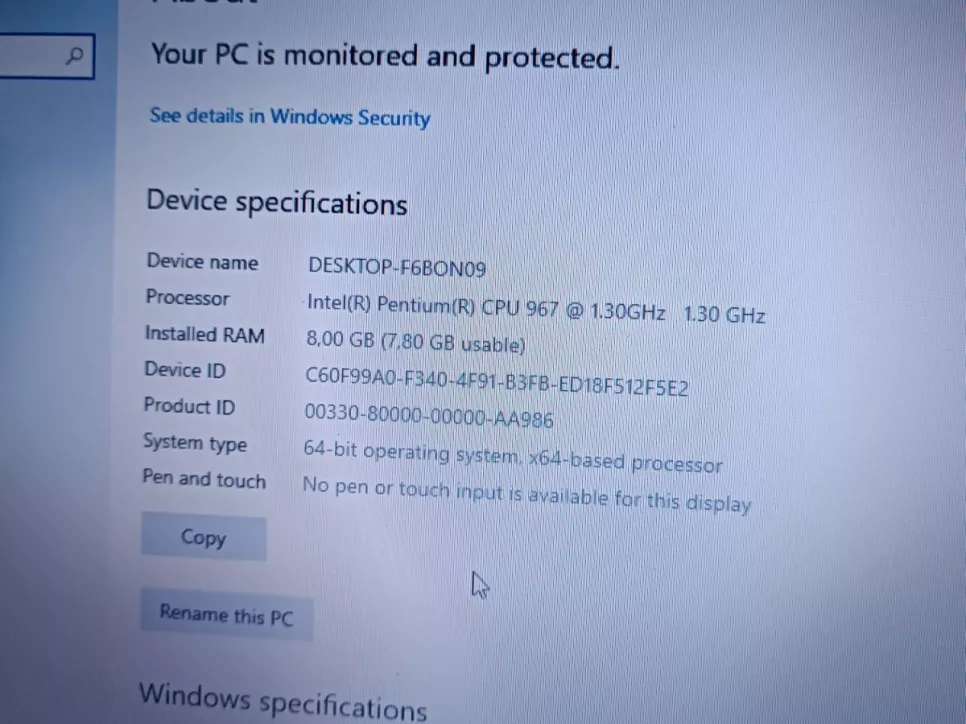Screen dimensions: 966x724
Task: Click the Windows specifications heading
Action: 283,702
